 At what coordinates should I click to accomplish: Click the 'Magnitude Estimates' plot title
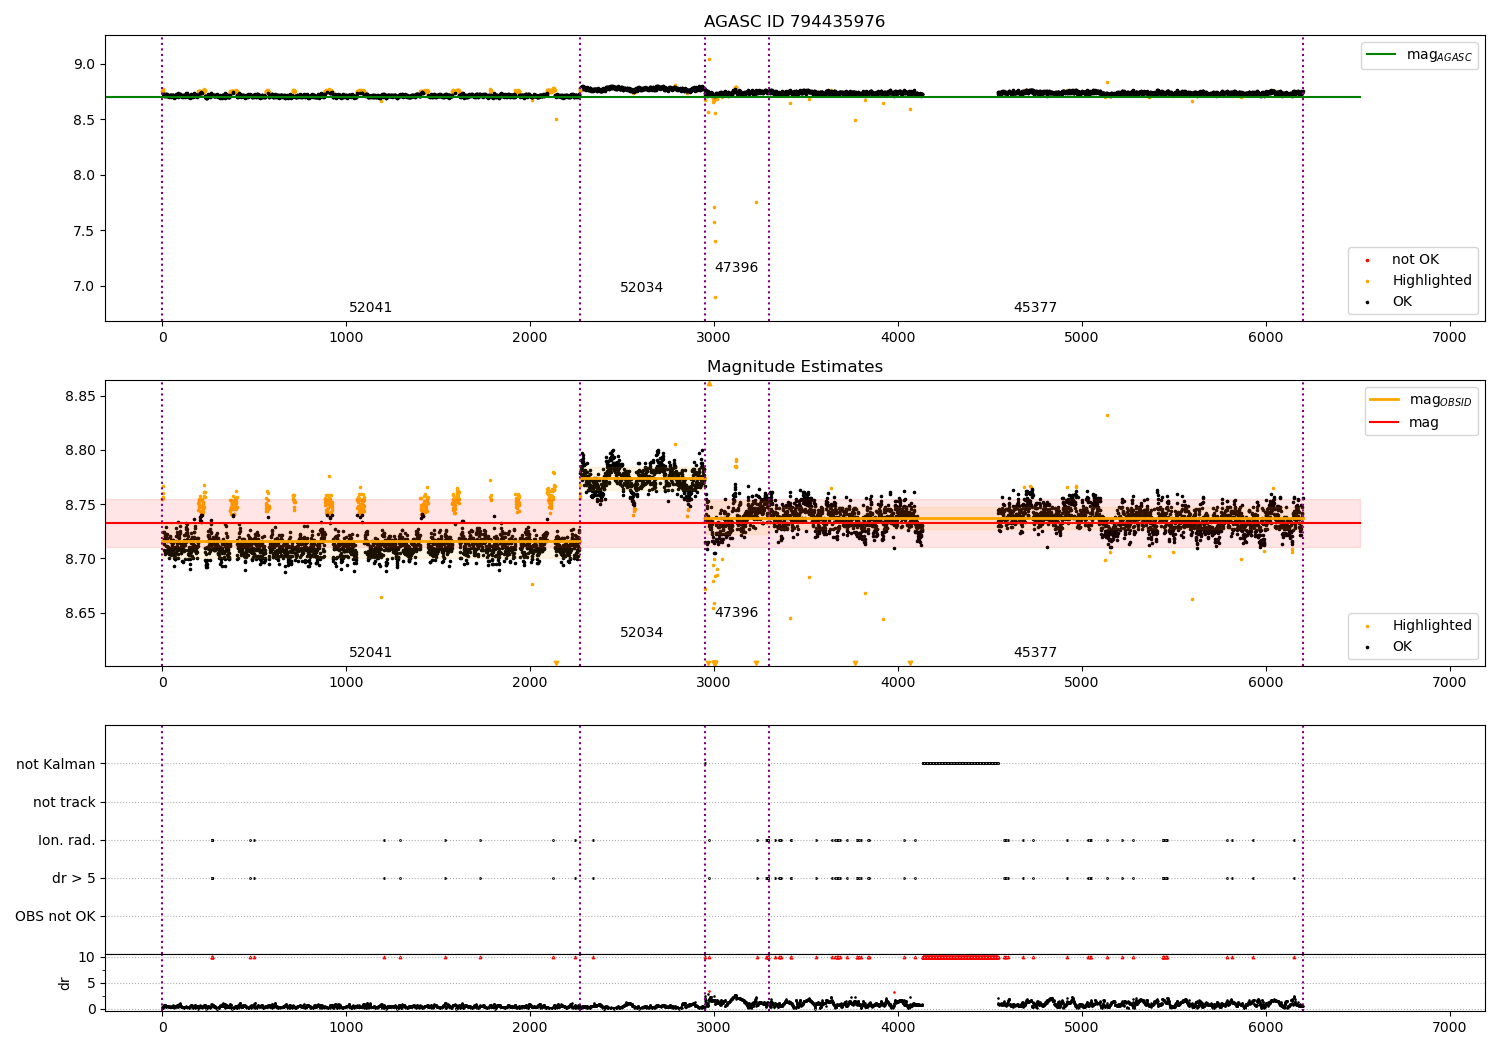click(794, 367)
